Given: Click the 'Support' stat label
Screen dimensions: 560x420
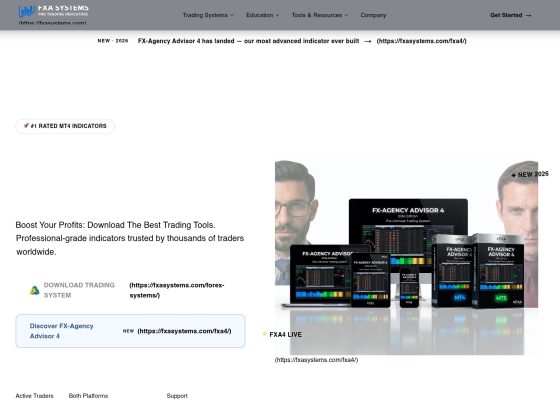Looking at the screenshot, I should (177, 396).
